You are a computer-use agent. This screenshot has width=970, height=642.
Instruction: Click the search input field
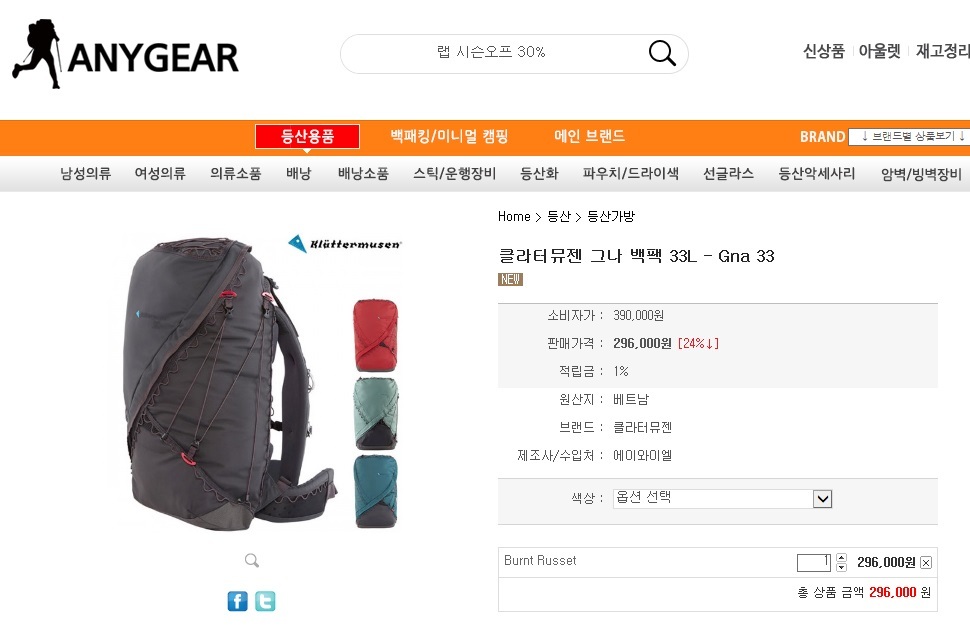pyautogui.click(x=491, y=53)
